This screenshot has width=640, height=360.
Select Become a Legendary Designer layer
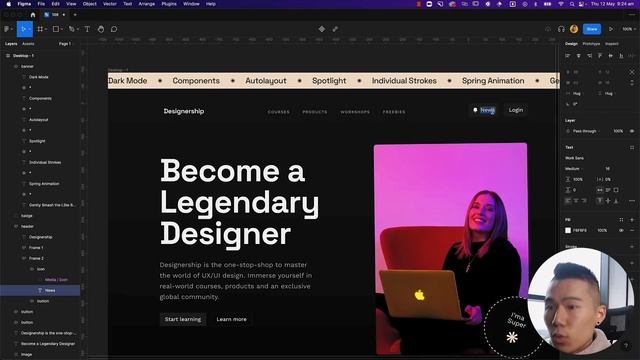click(x=48, y=344)
